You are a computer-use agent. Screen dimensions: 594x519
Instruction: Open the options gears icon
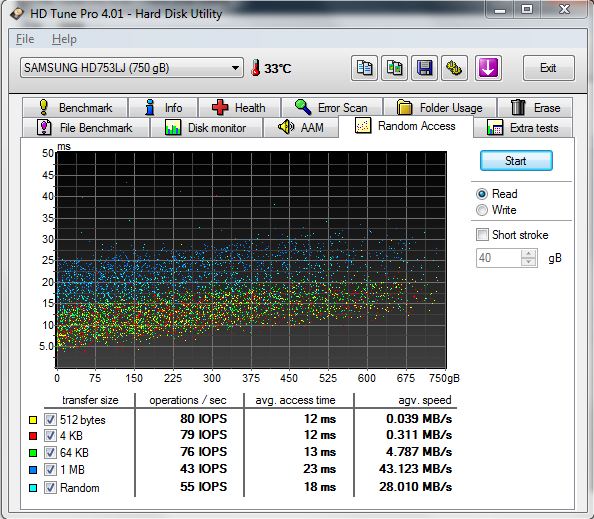[454, 68]
